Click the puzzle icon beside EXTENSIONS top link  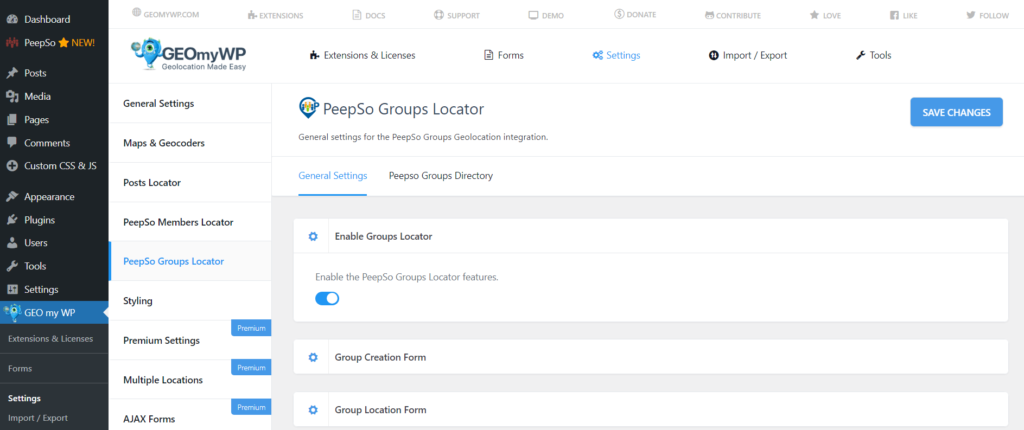252,15
